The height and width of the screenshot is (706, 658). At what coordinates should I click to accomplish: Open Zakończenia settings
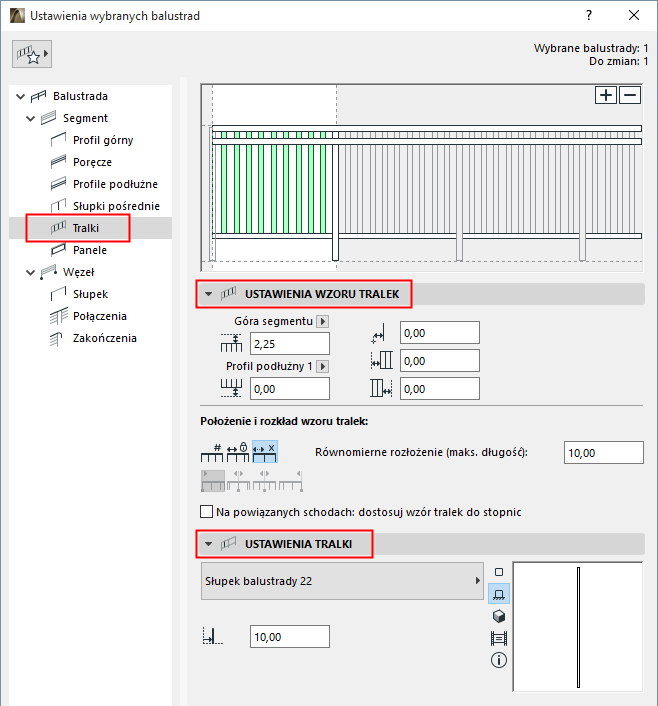coord(104,339)
